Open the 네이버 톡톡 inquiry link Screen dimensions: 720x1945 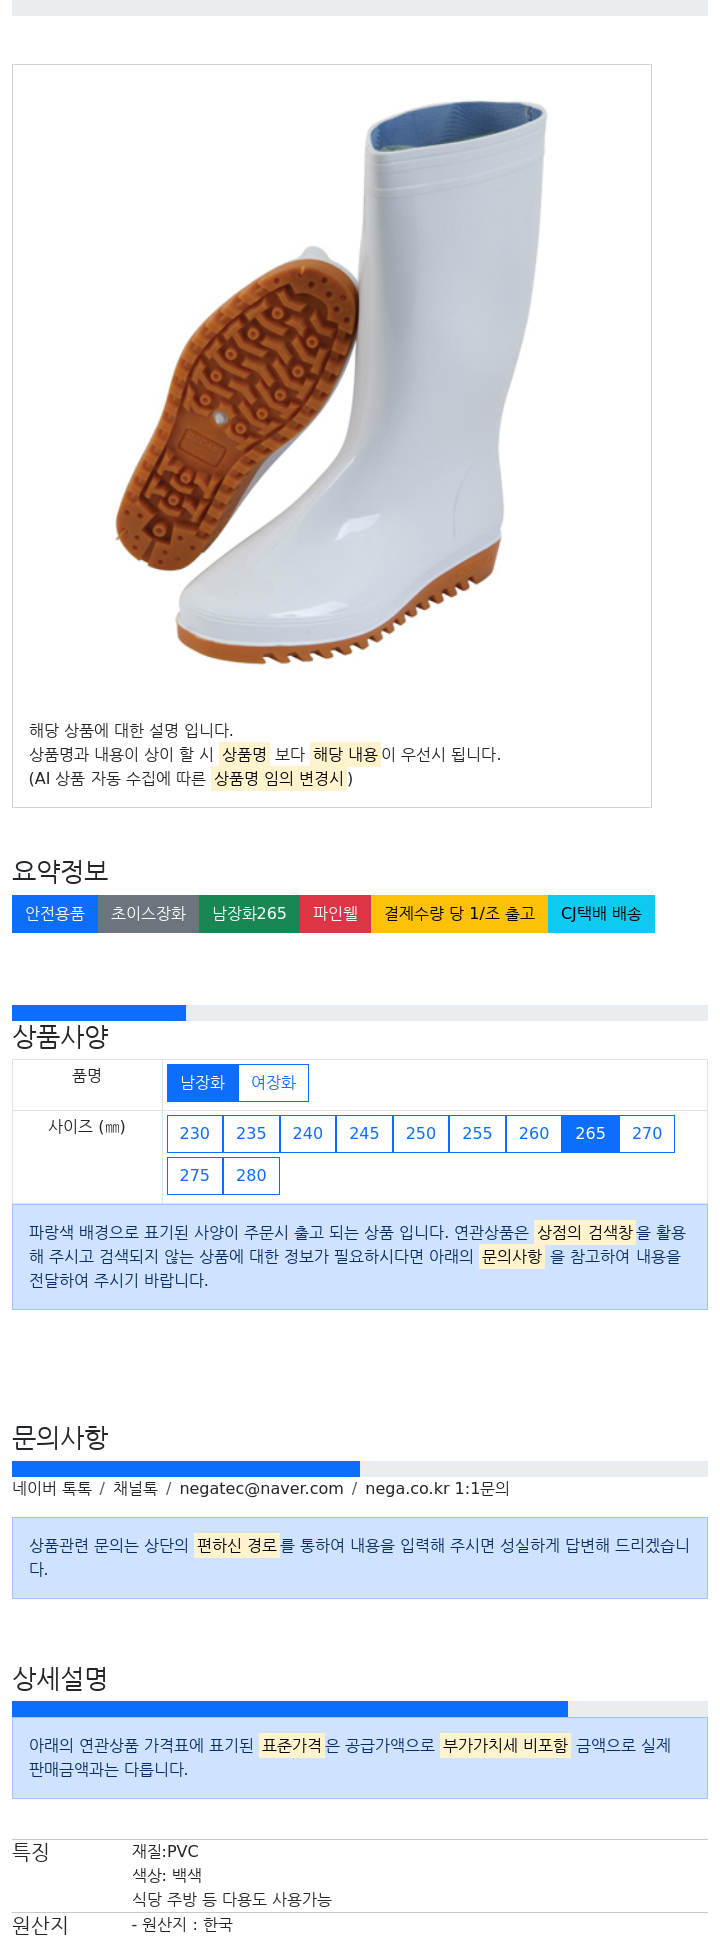click(x=52, y=1489)
